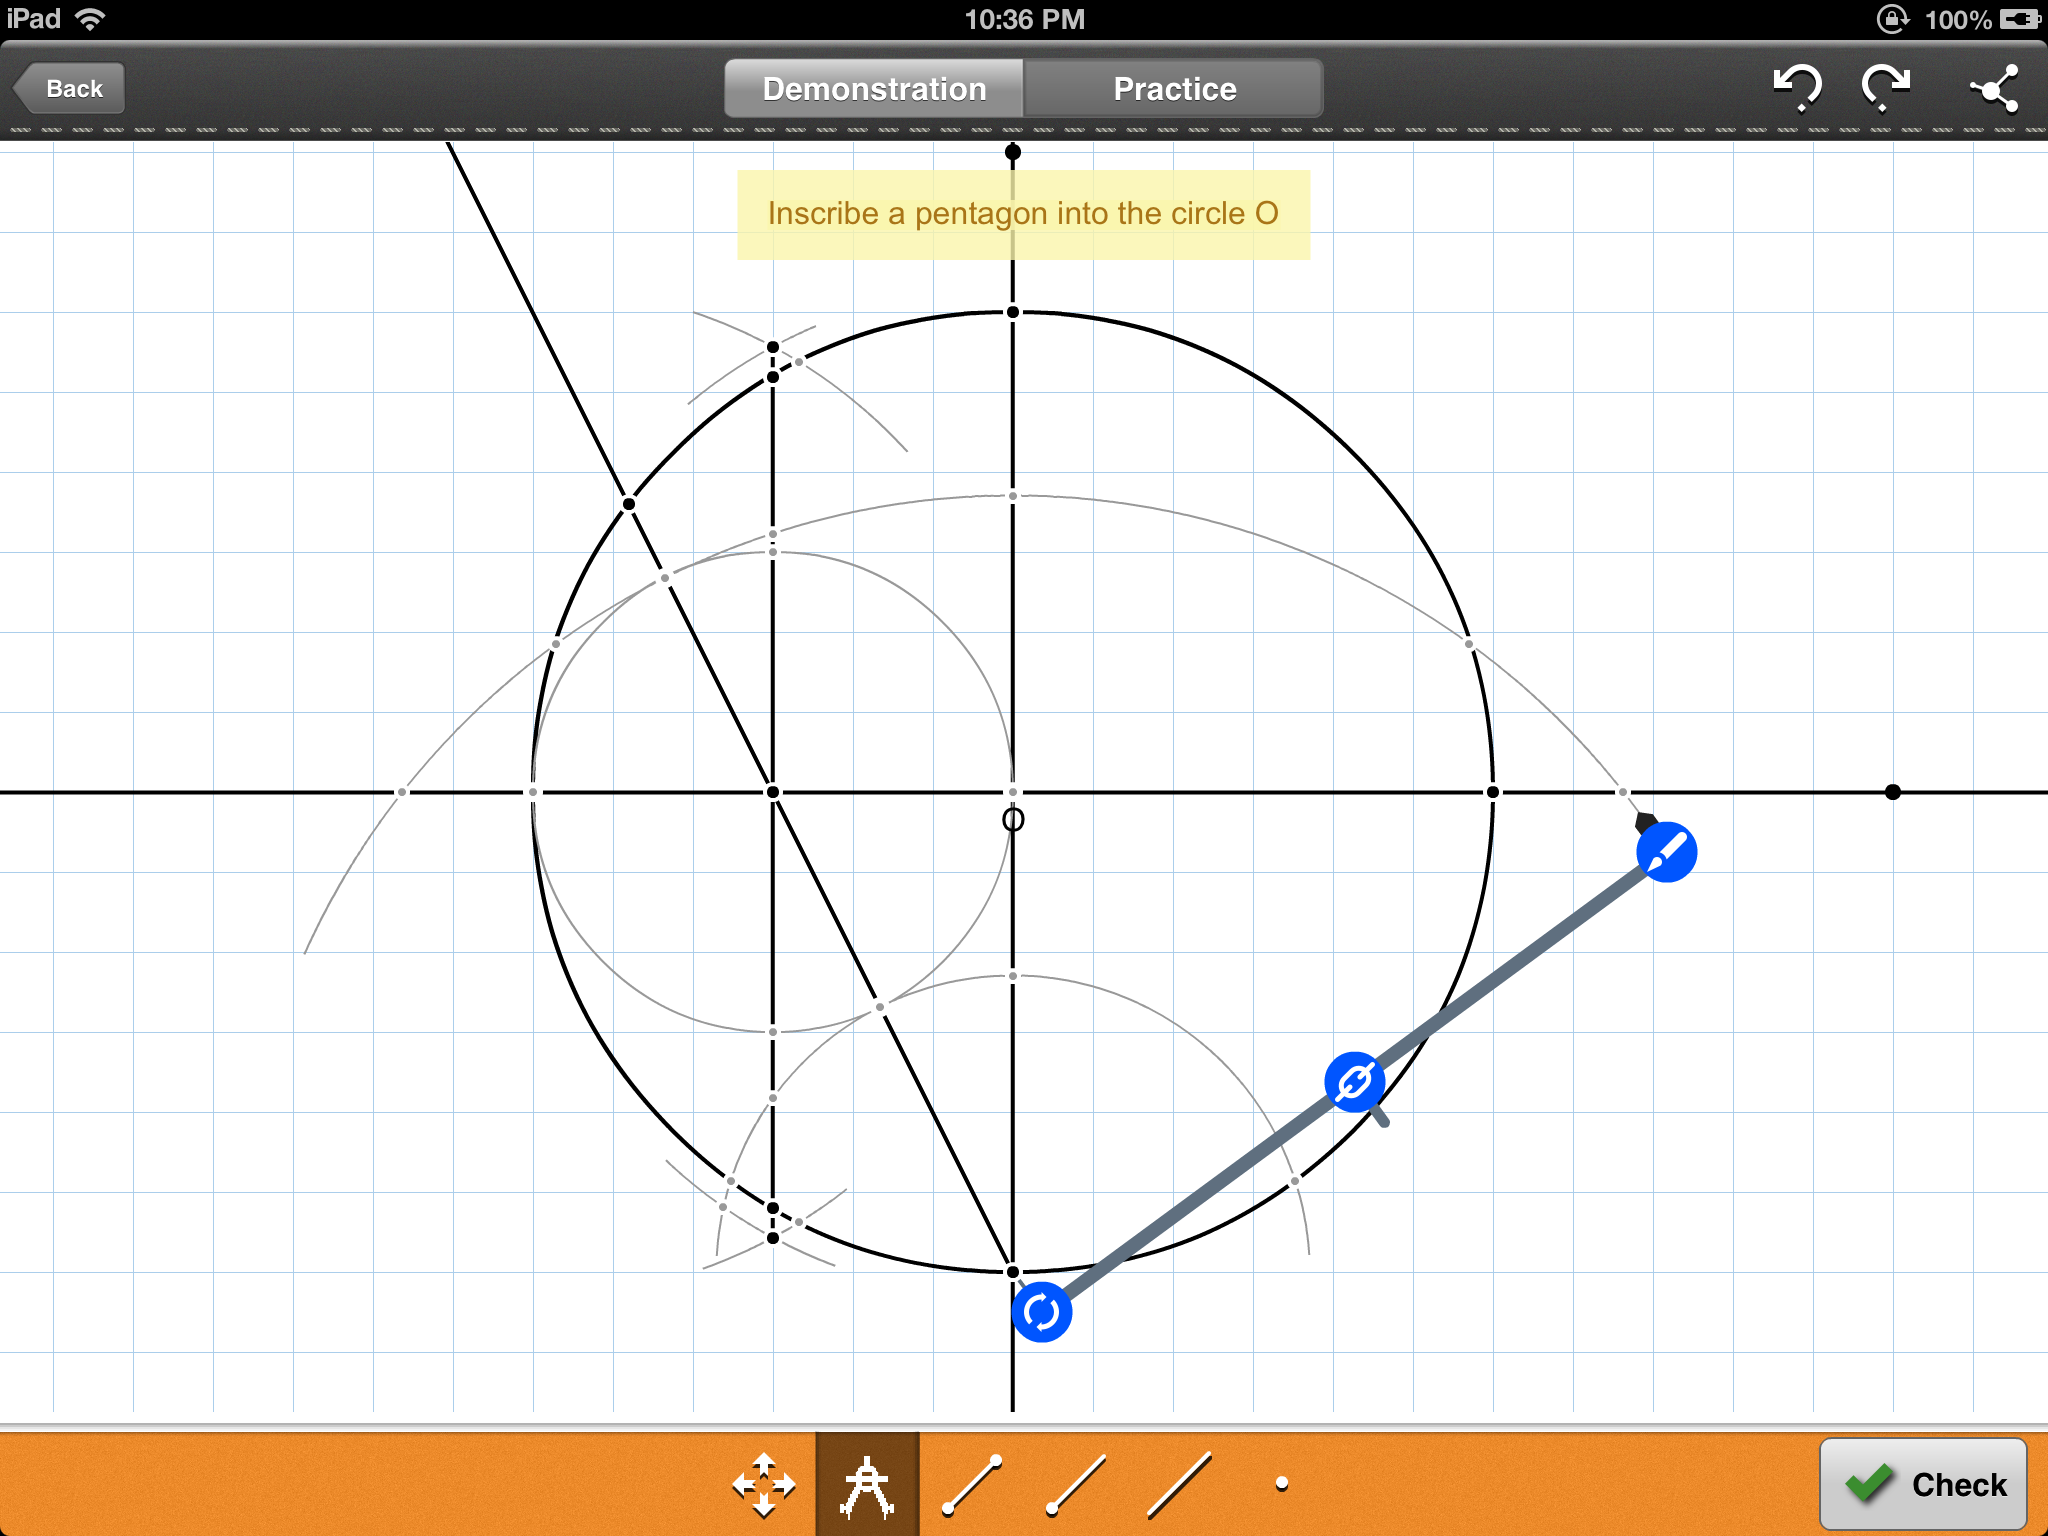Select the line segment tool
The height and width of the screenshot is (1536, 2048).
(972, 1485)
